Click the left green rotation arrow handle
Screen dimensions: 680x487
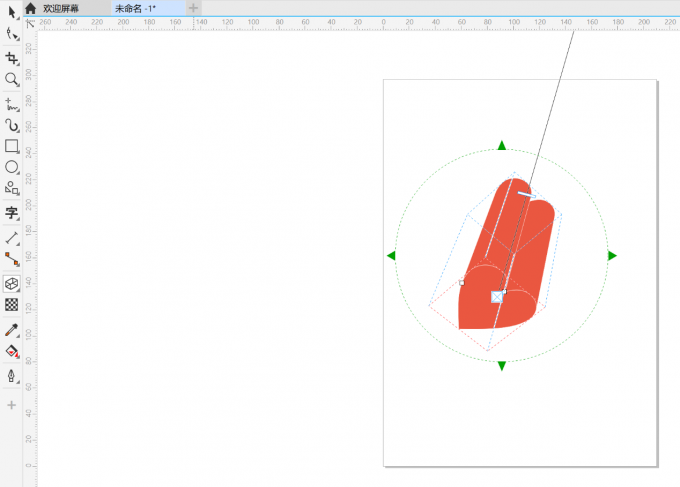coord(391,256)
